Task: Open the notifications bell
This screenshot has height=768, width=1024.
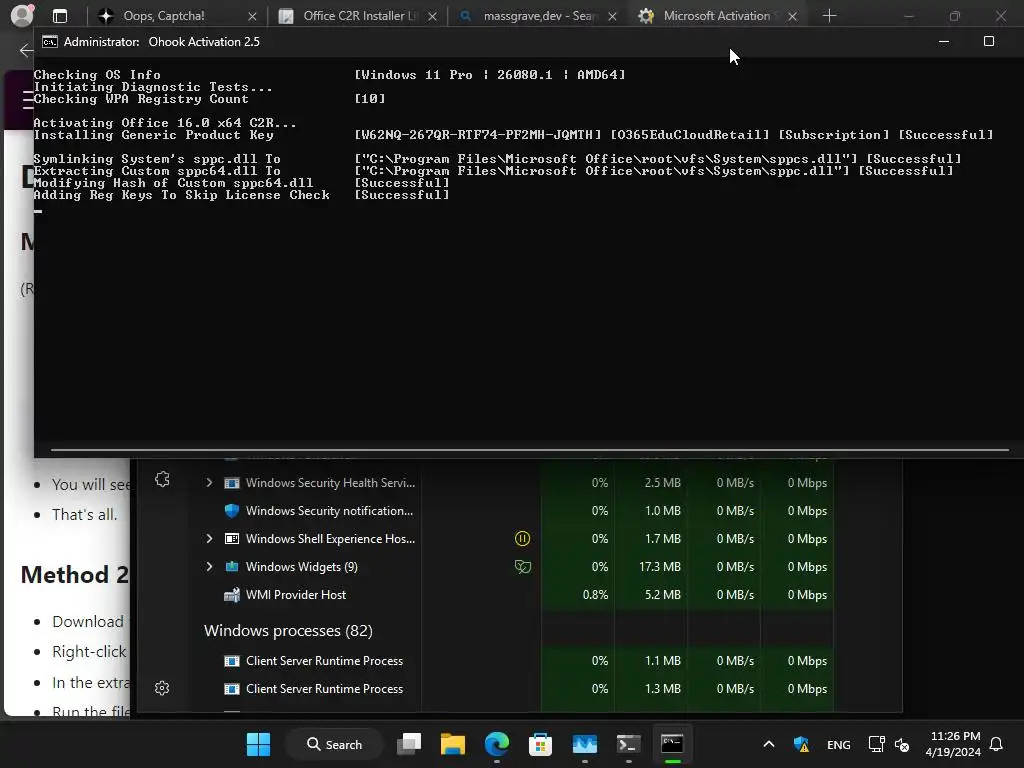Action: (x=997, y=744)
